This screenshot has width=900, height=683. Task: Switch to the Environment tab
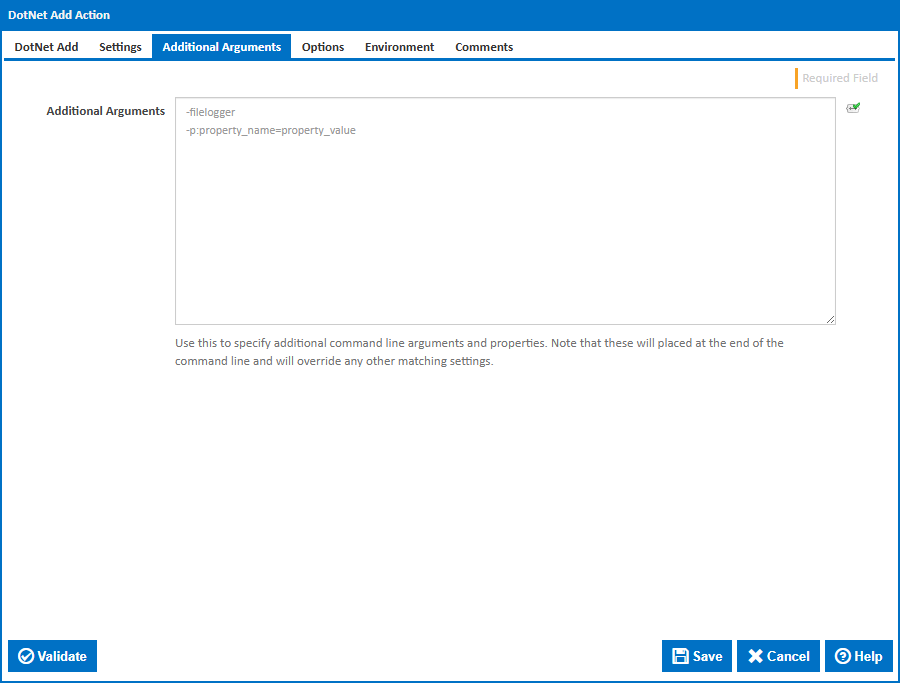click(399, 46)
